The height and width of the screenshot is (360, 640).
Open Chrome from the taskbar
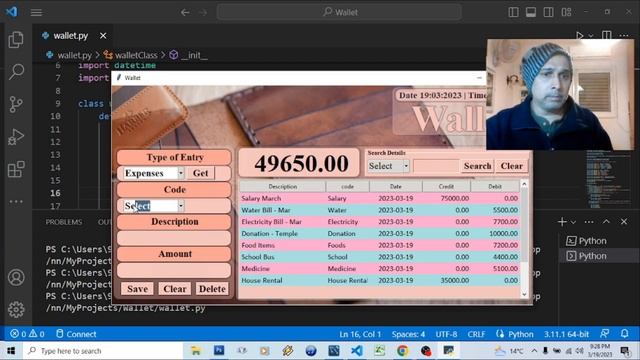[x=402, y=351]
